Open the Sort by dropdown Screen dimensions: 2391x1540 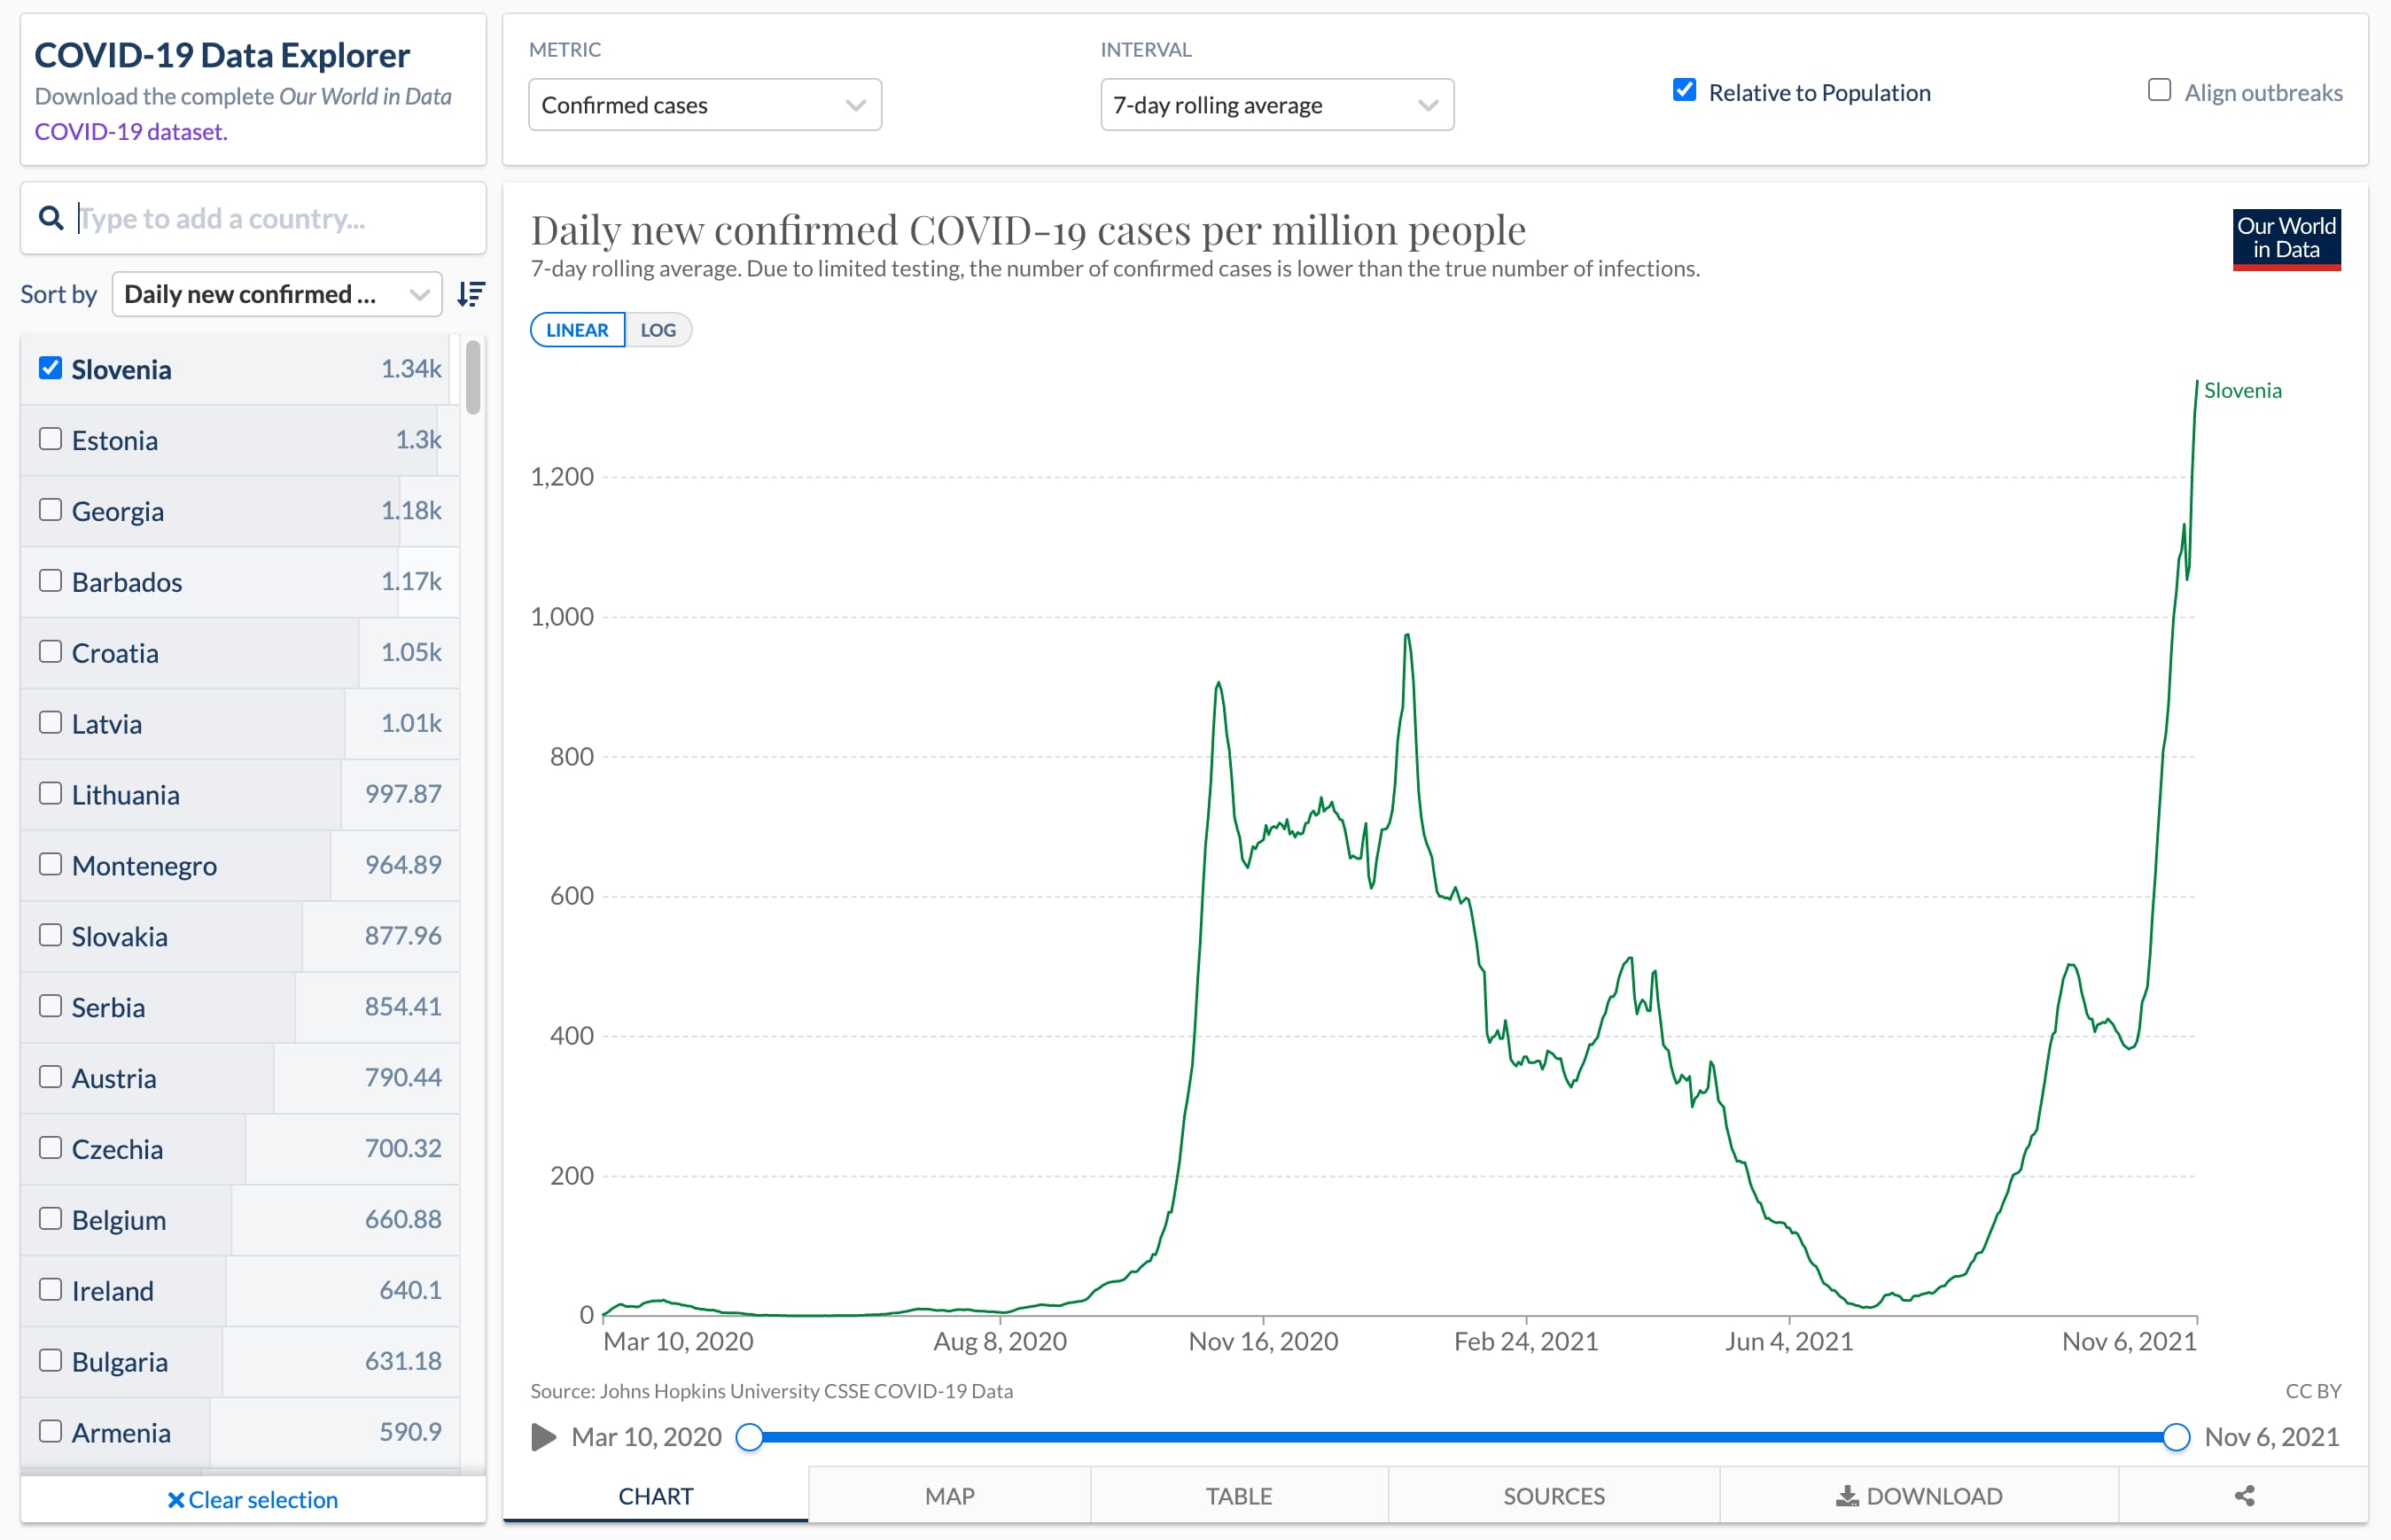point(276,294)
